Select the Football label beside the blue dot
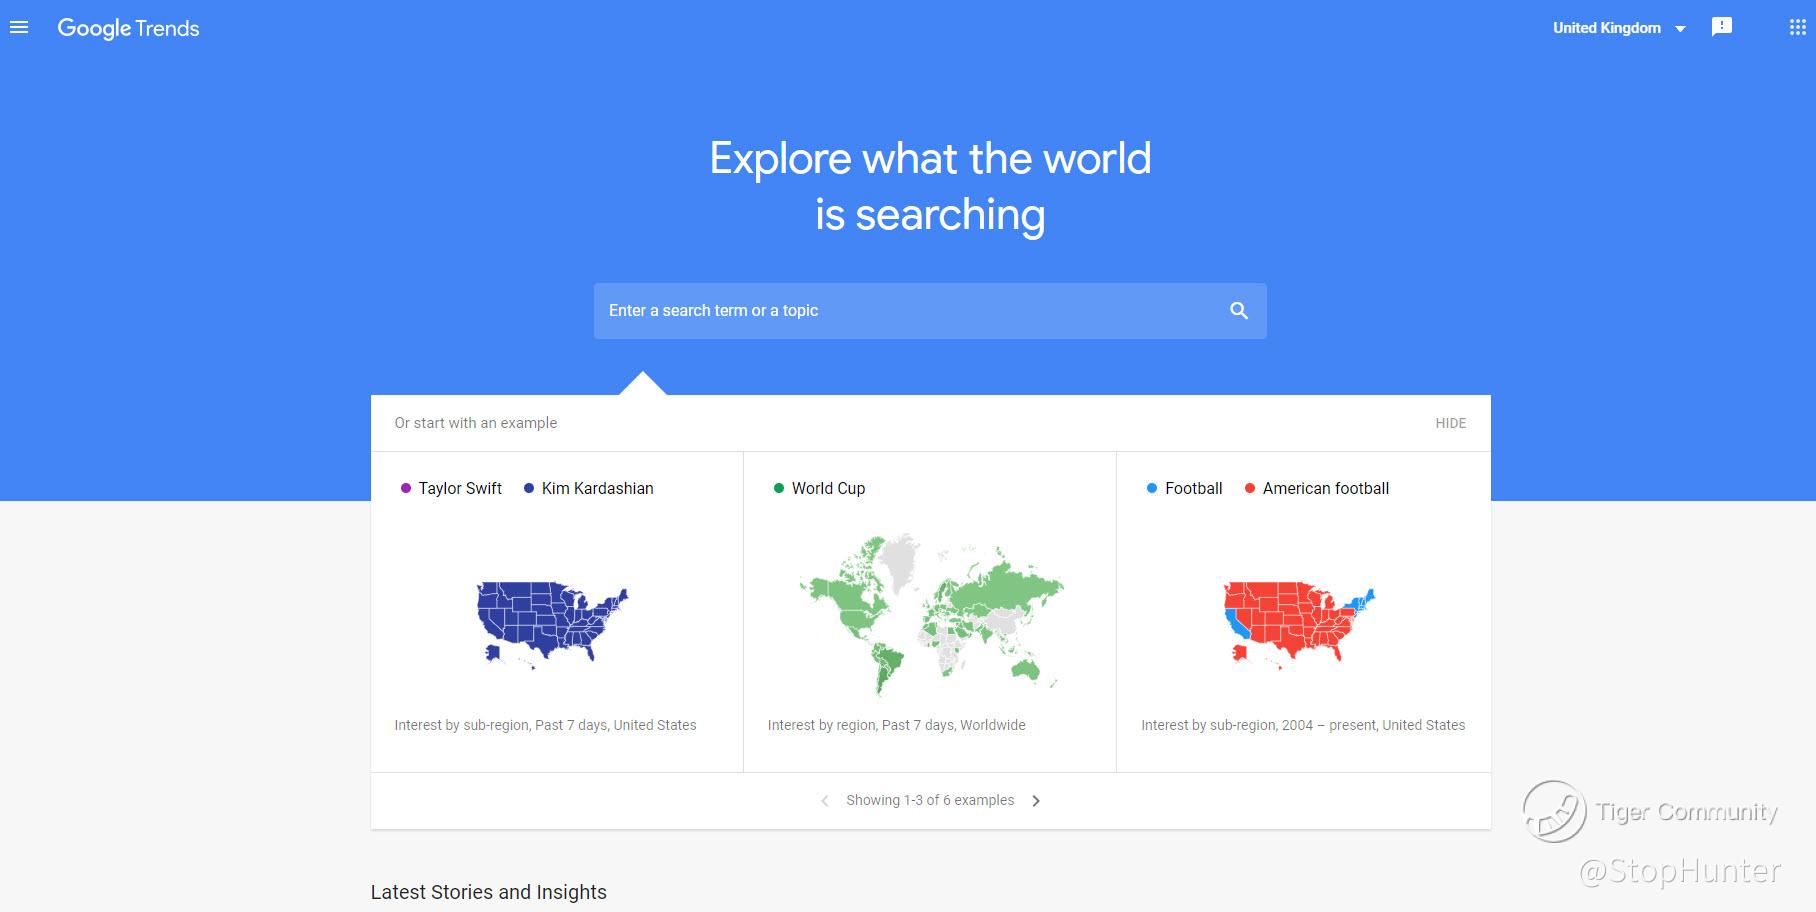The image size is (1816, 912). click(x=1193, y=488)
